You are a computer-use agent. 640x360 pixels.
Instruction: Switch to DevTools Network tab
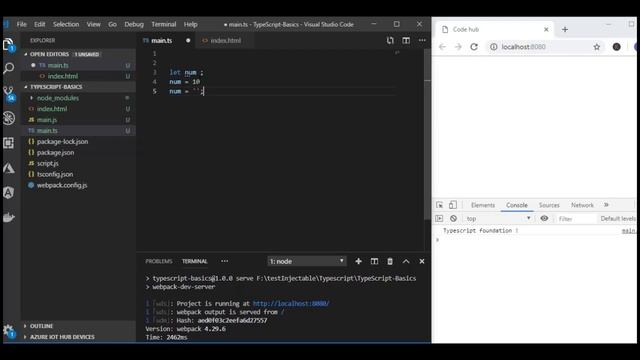pyautogui.click(x=582, y=205)
